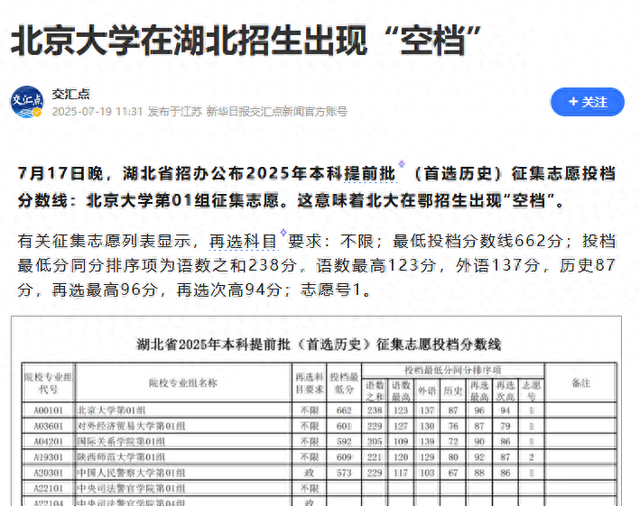Click the sparkle icon beside 本科提前批
Viewport: 640px width, 506px height.
402,164
